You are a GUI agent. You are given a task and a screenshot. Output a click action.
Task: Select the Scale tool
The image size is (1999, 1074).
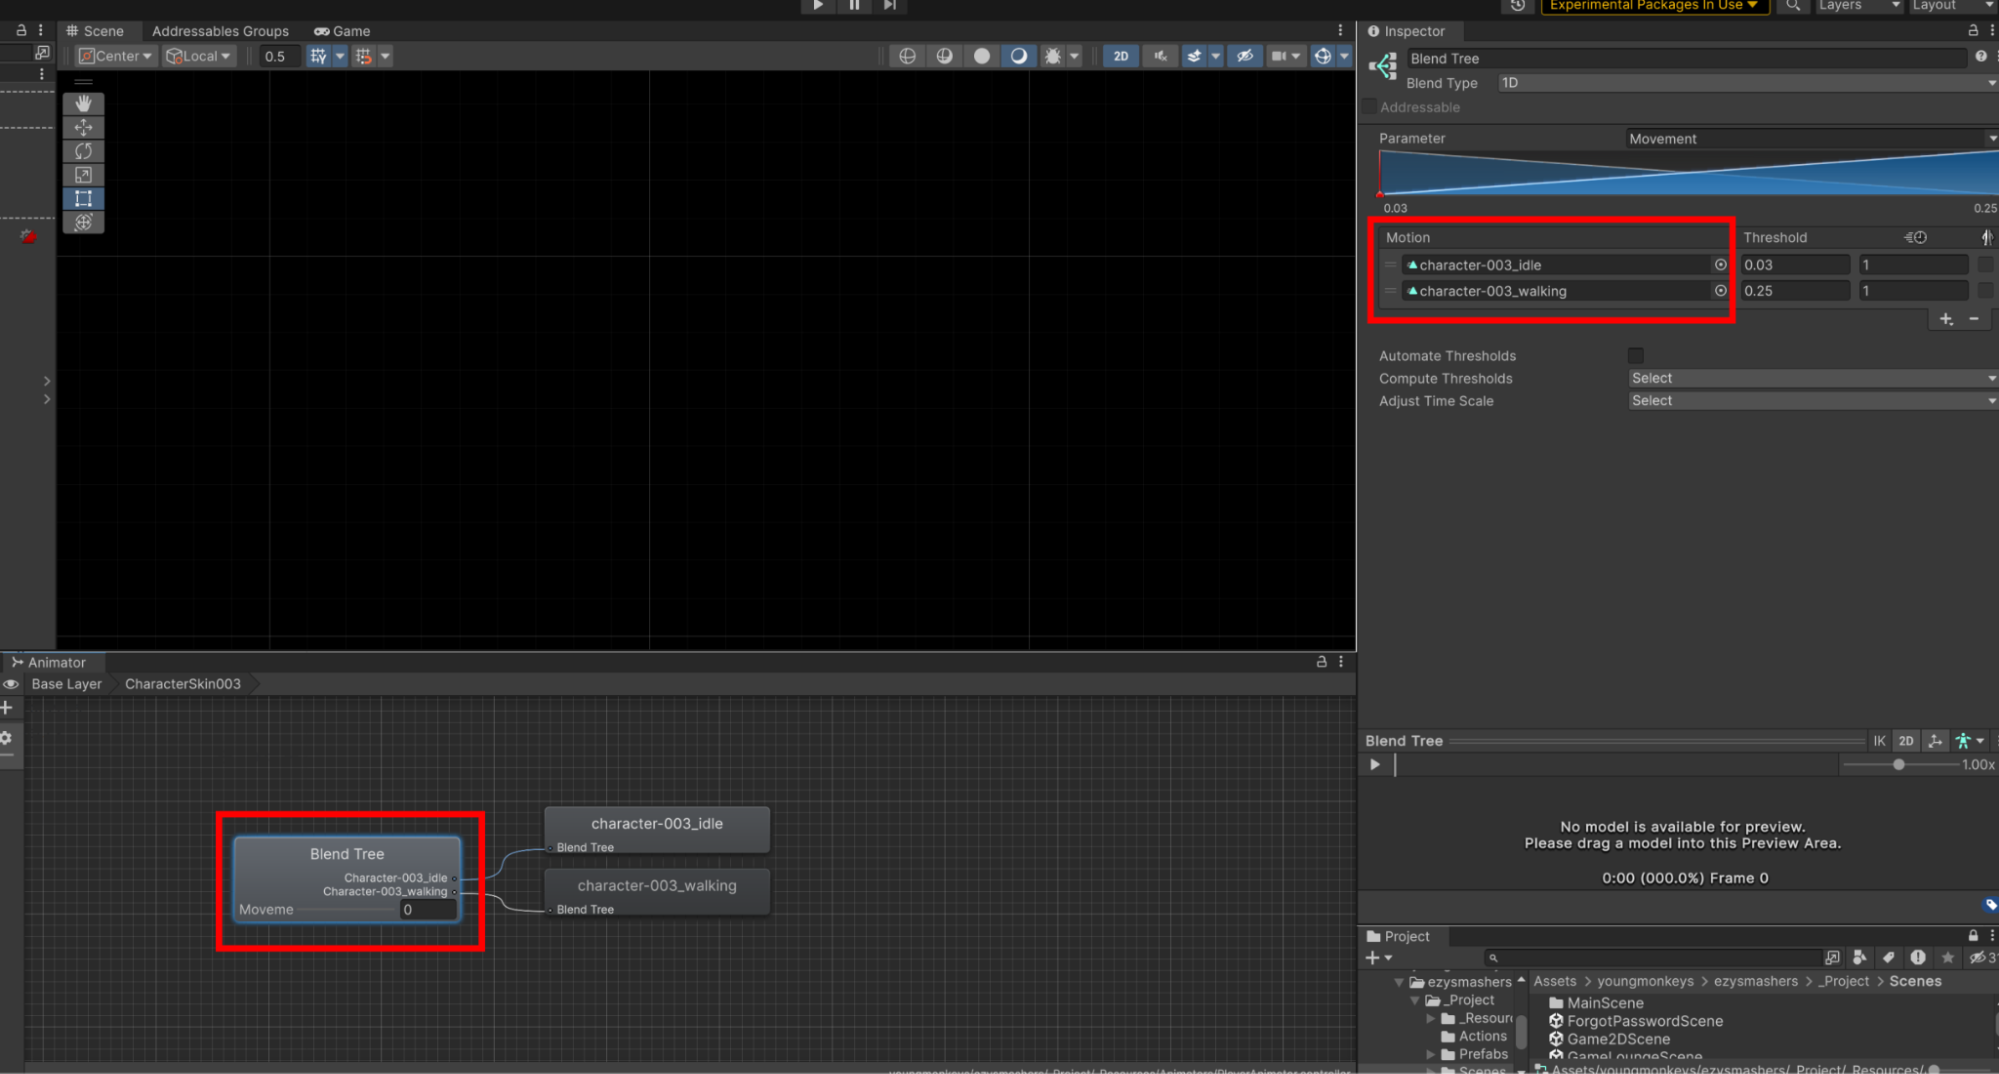pos(83,175)
